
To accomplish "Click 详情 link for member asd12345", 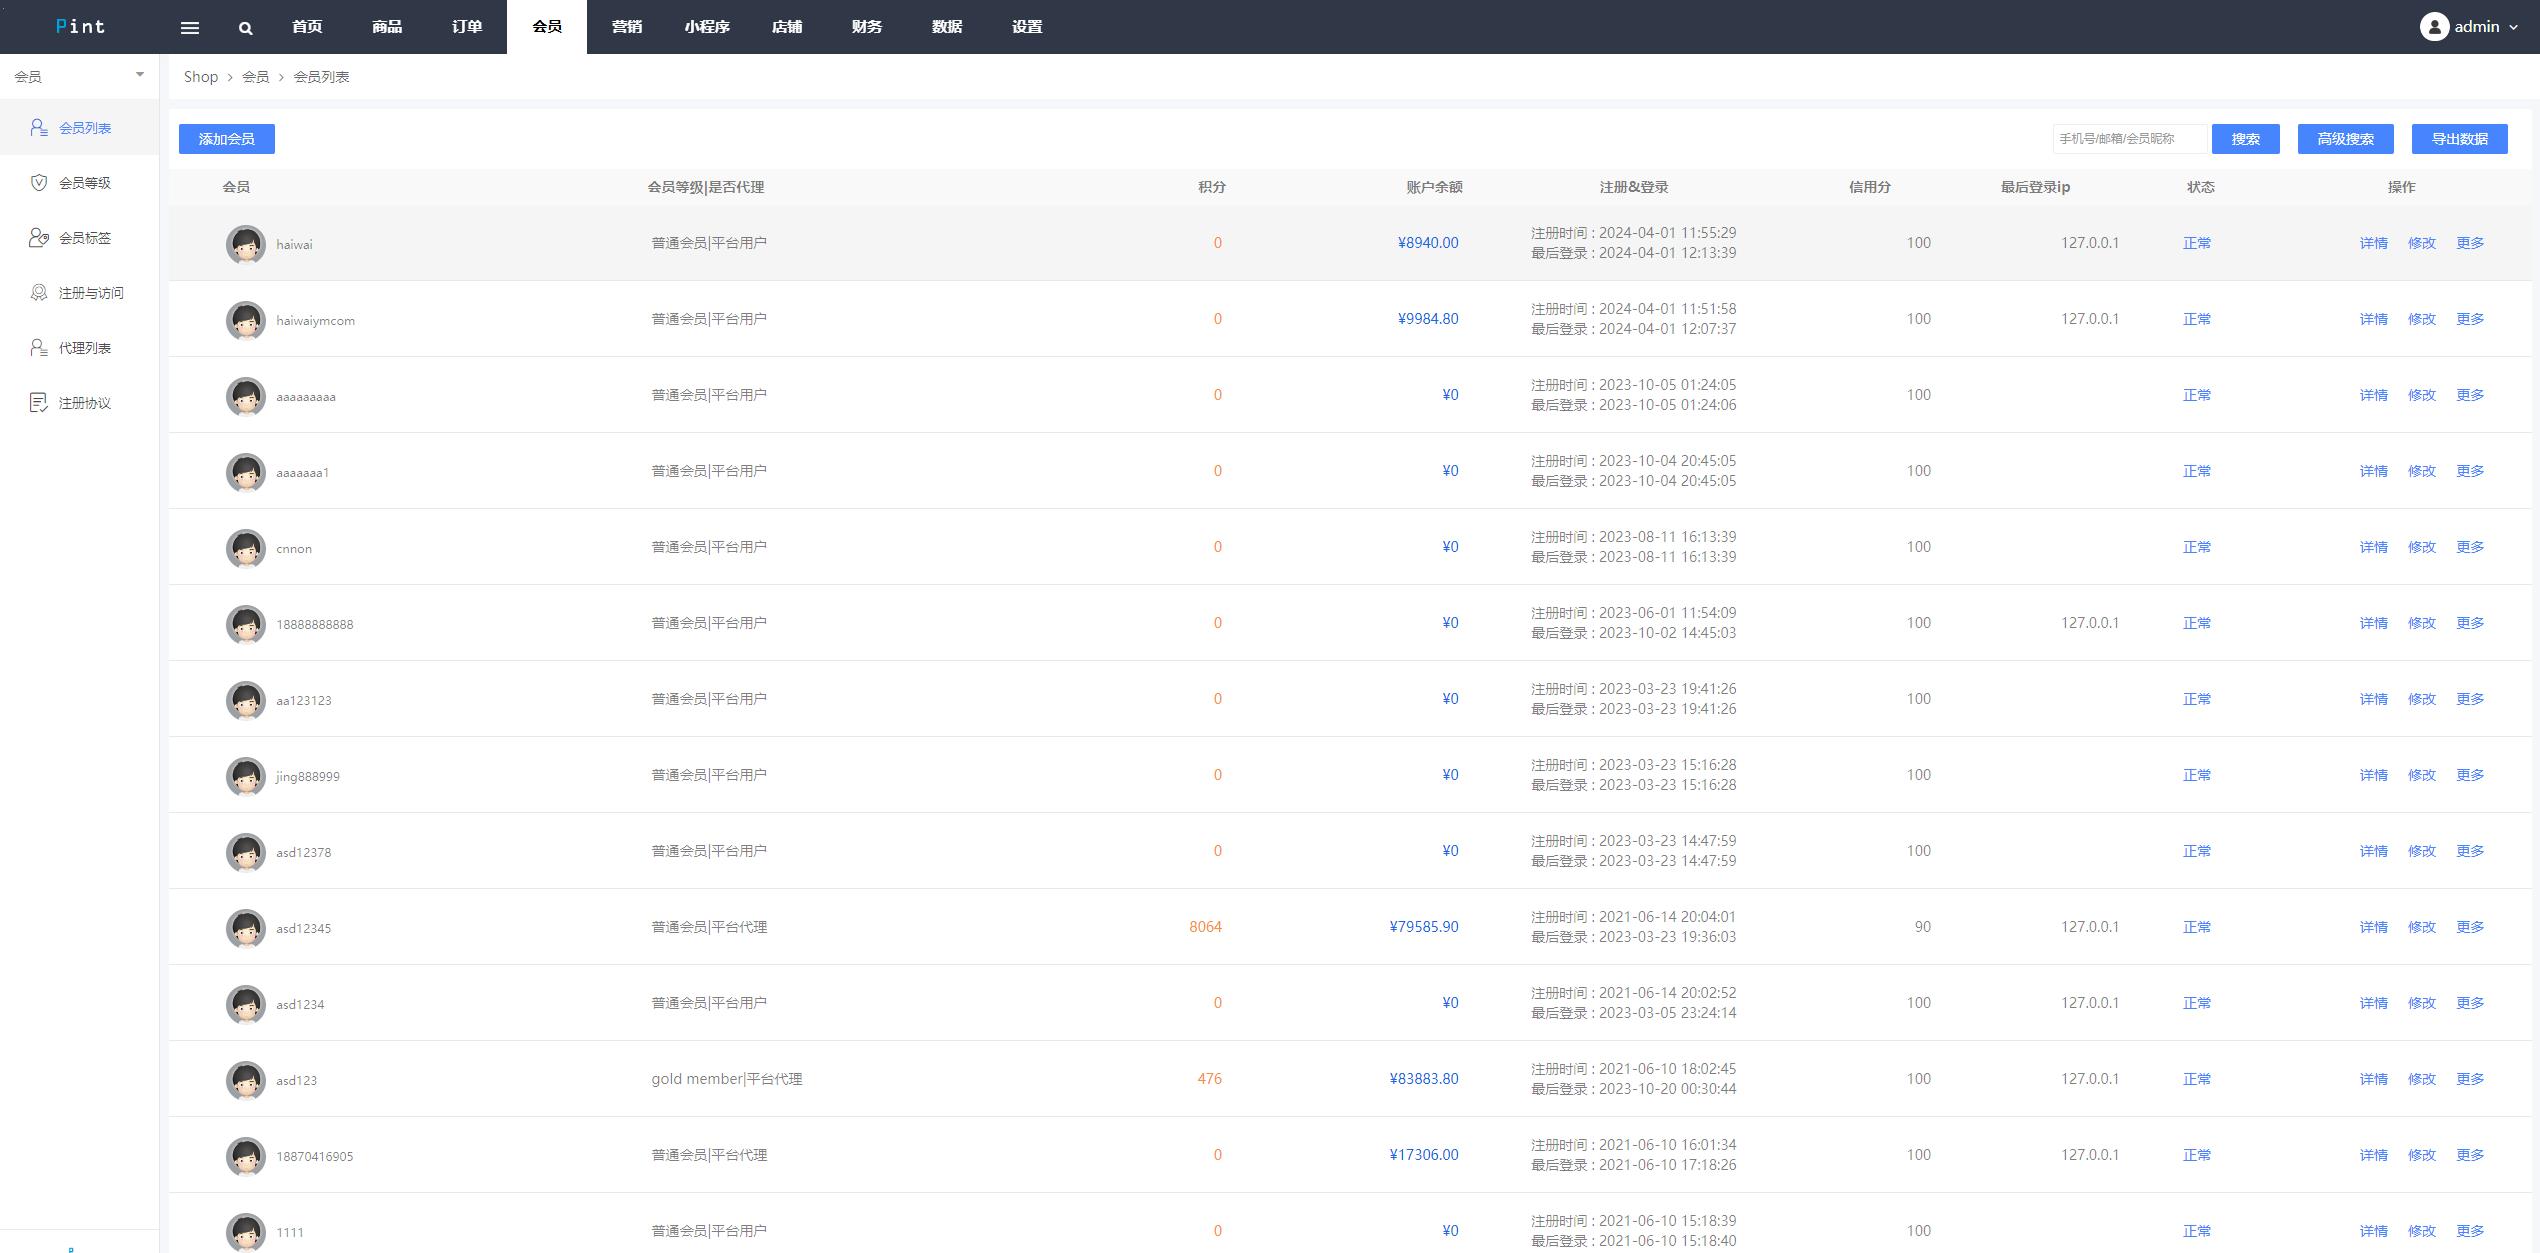I will pos(2373,927).
